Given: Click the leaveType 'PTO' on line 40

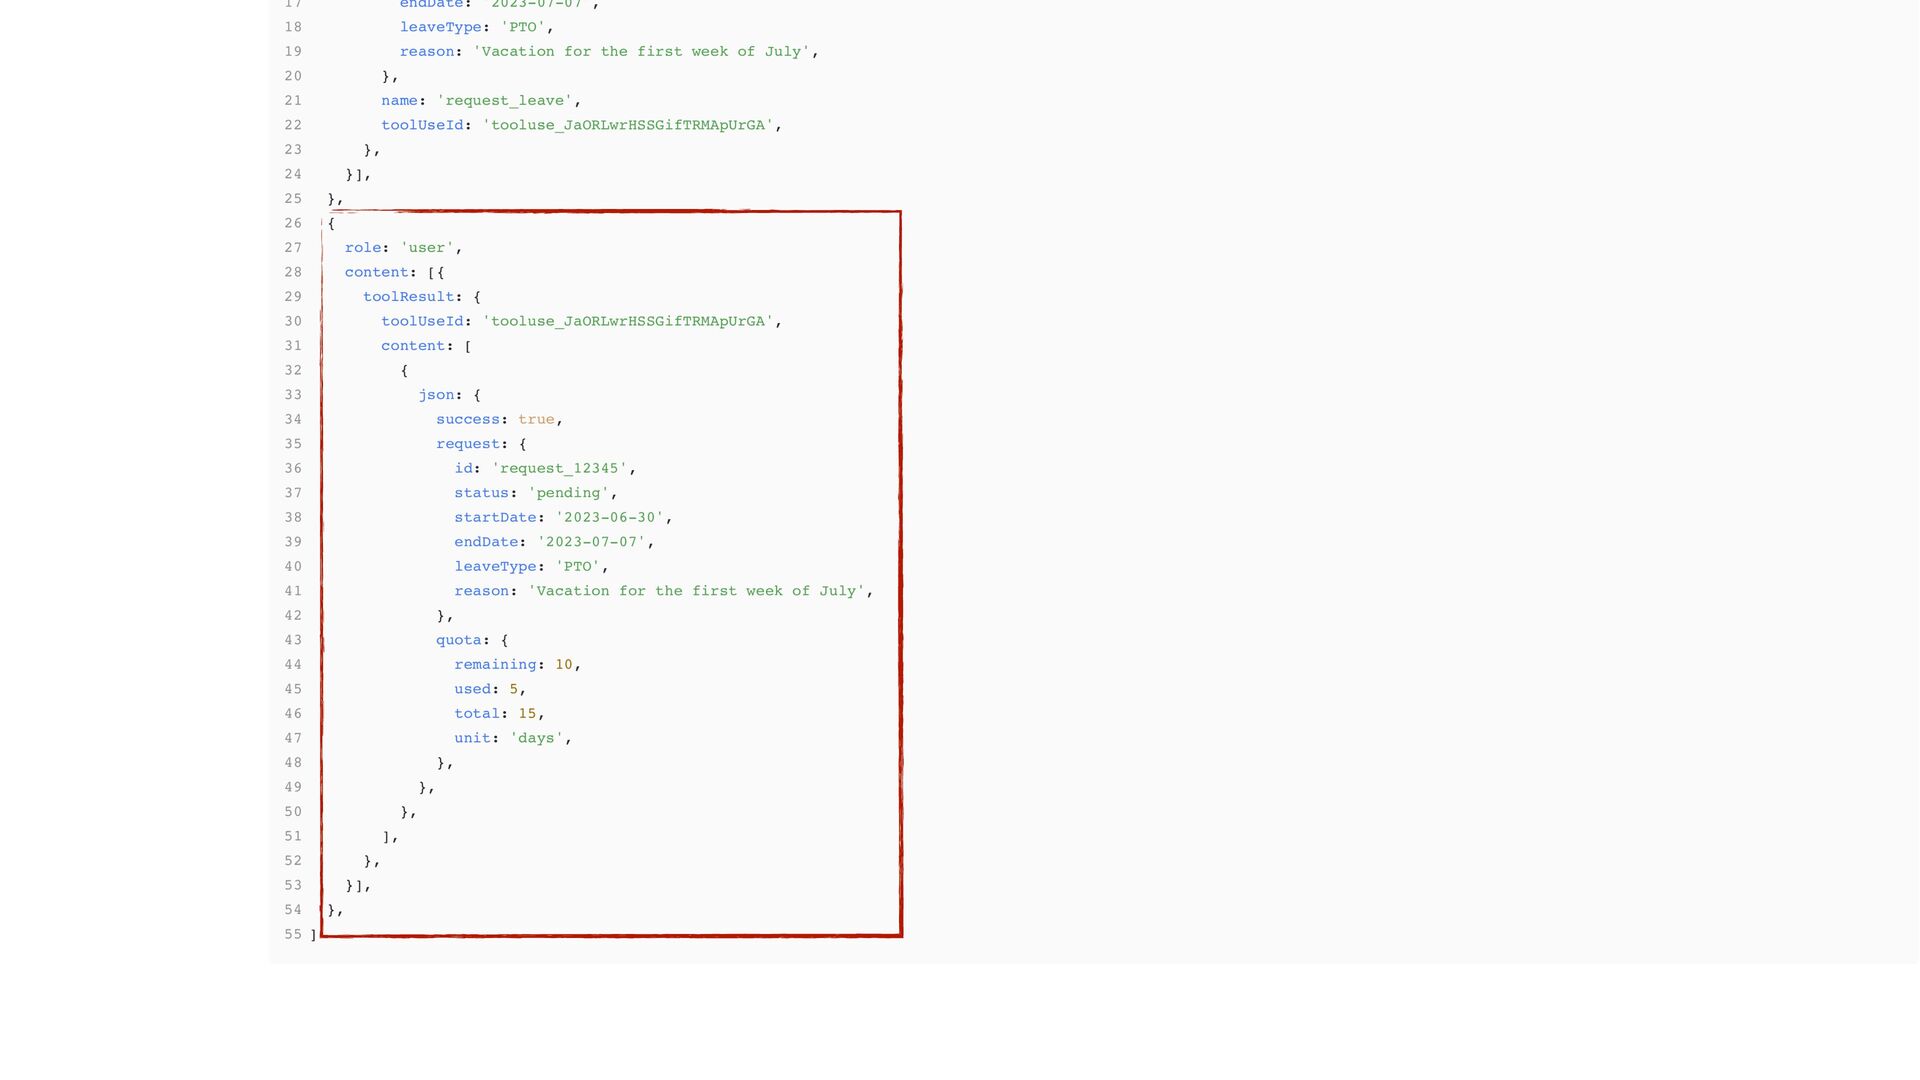Looking at the screenshot, I should point(577,566).
